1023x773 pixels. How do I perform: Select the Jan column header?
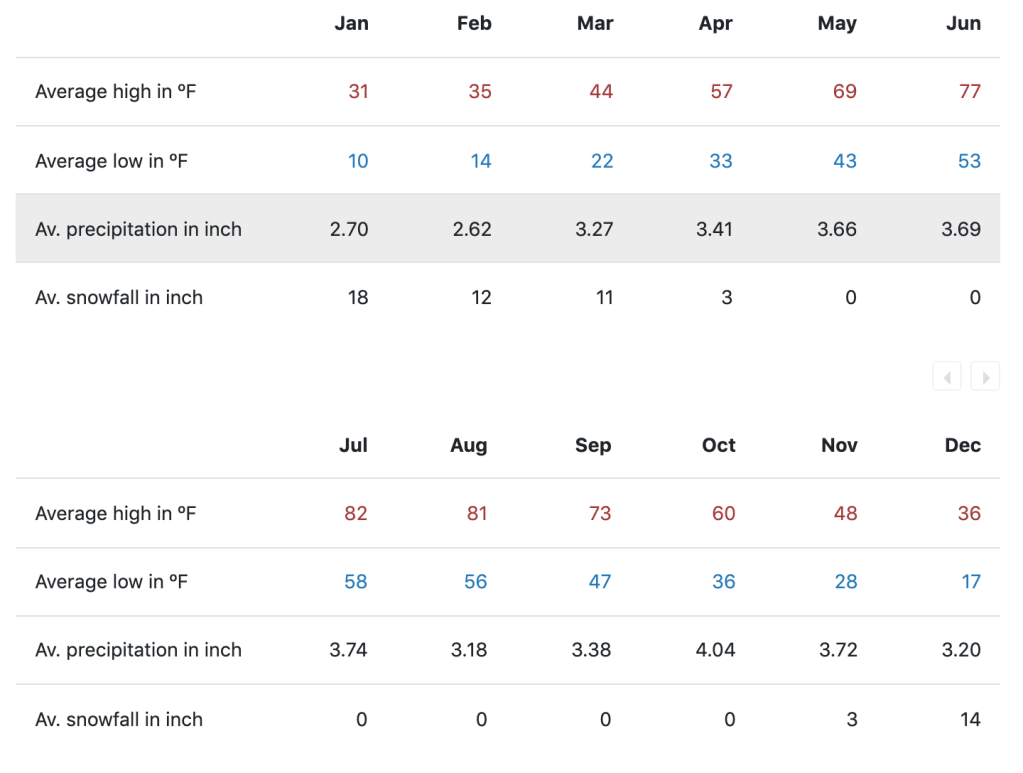351,24
